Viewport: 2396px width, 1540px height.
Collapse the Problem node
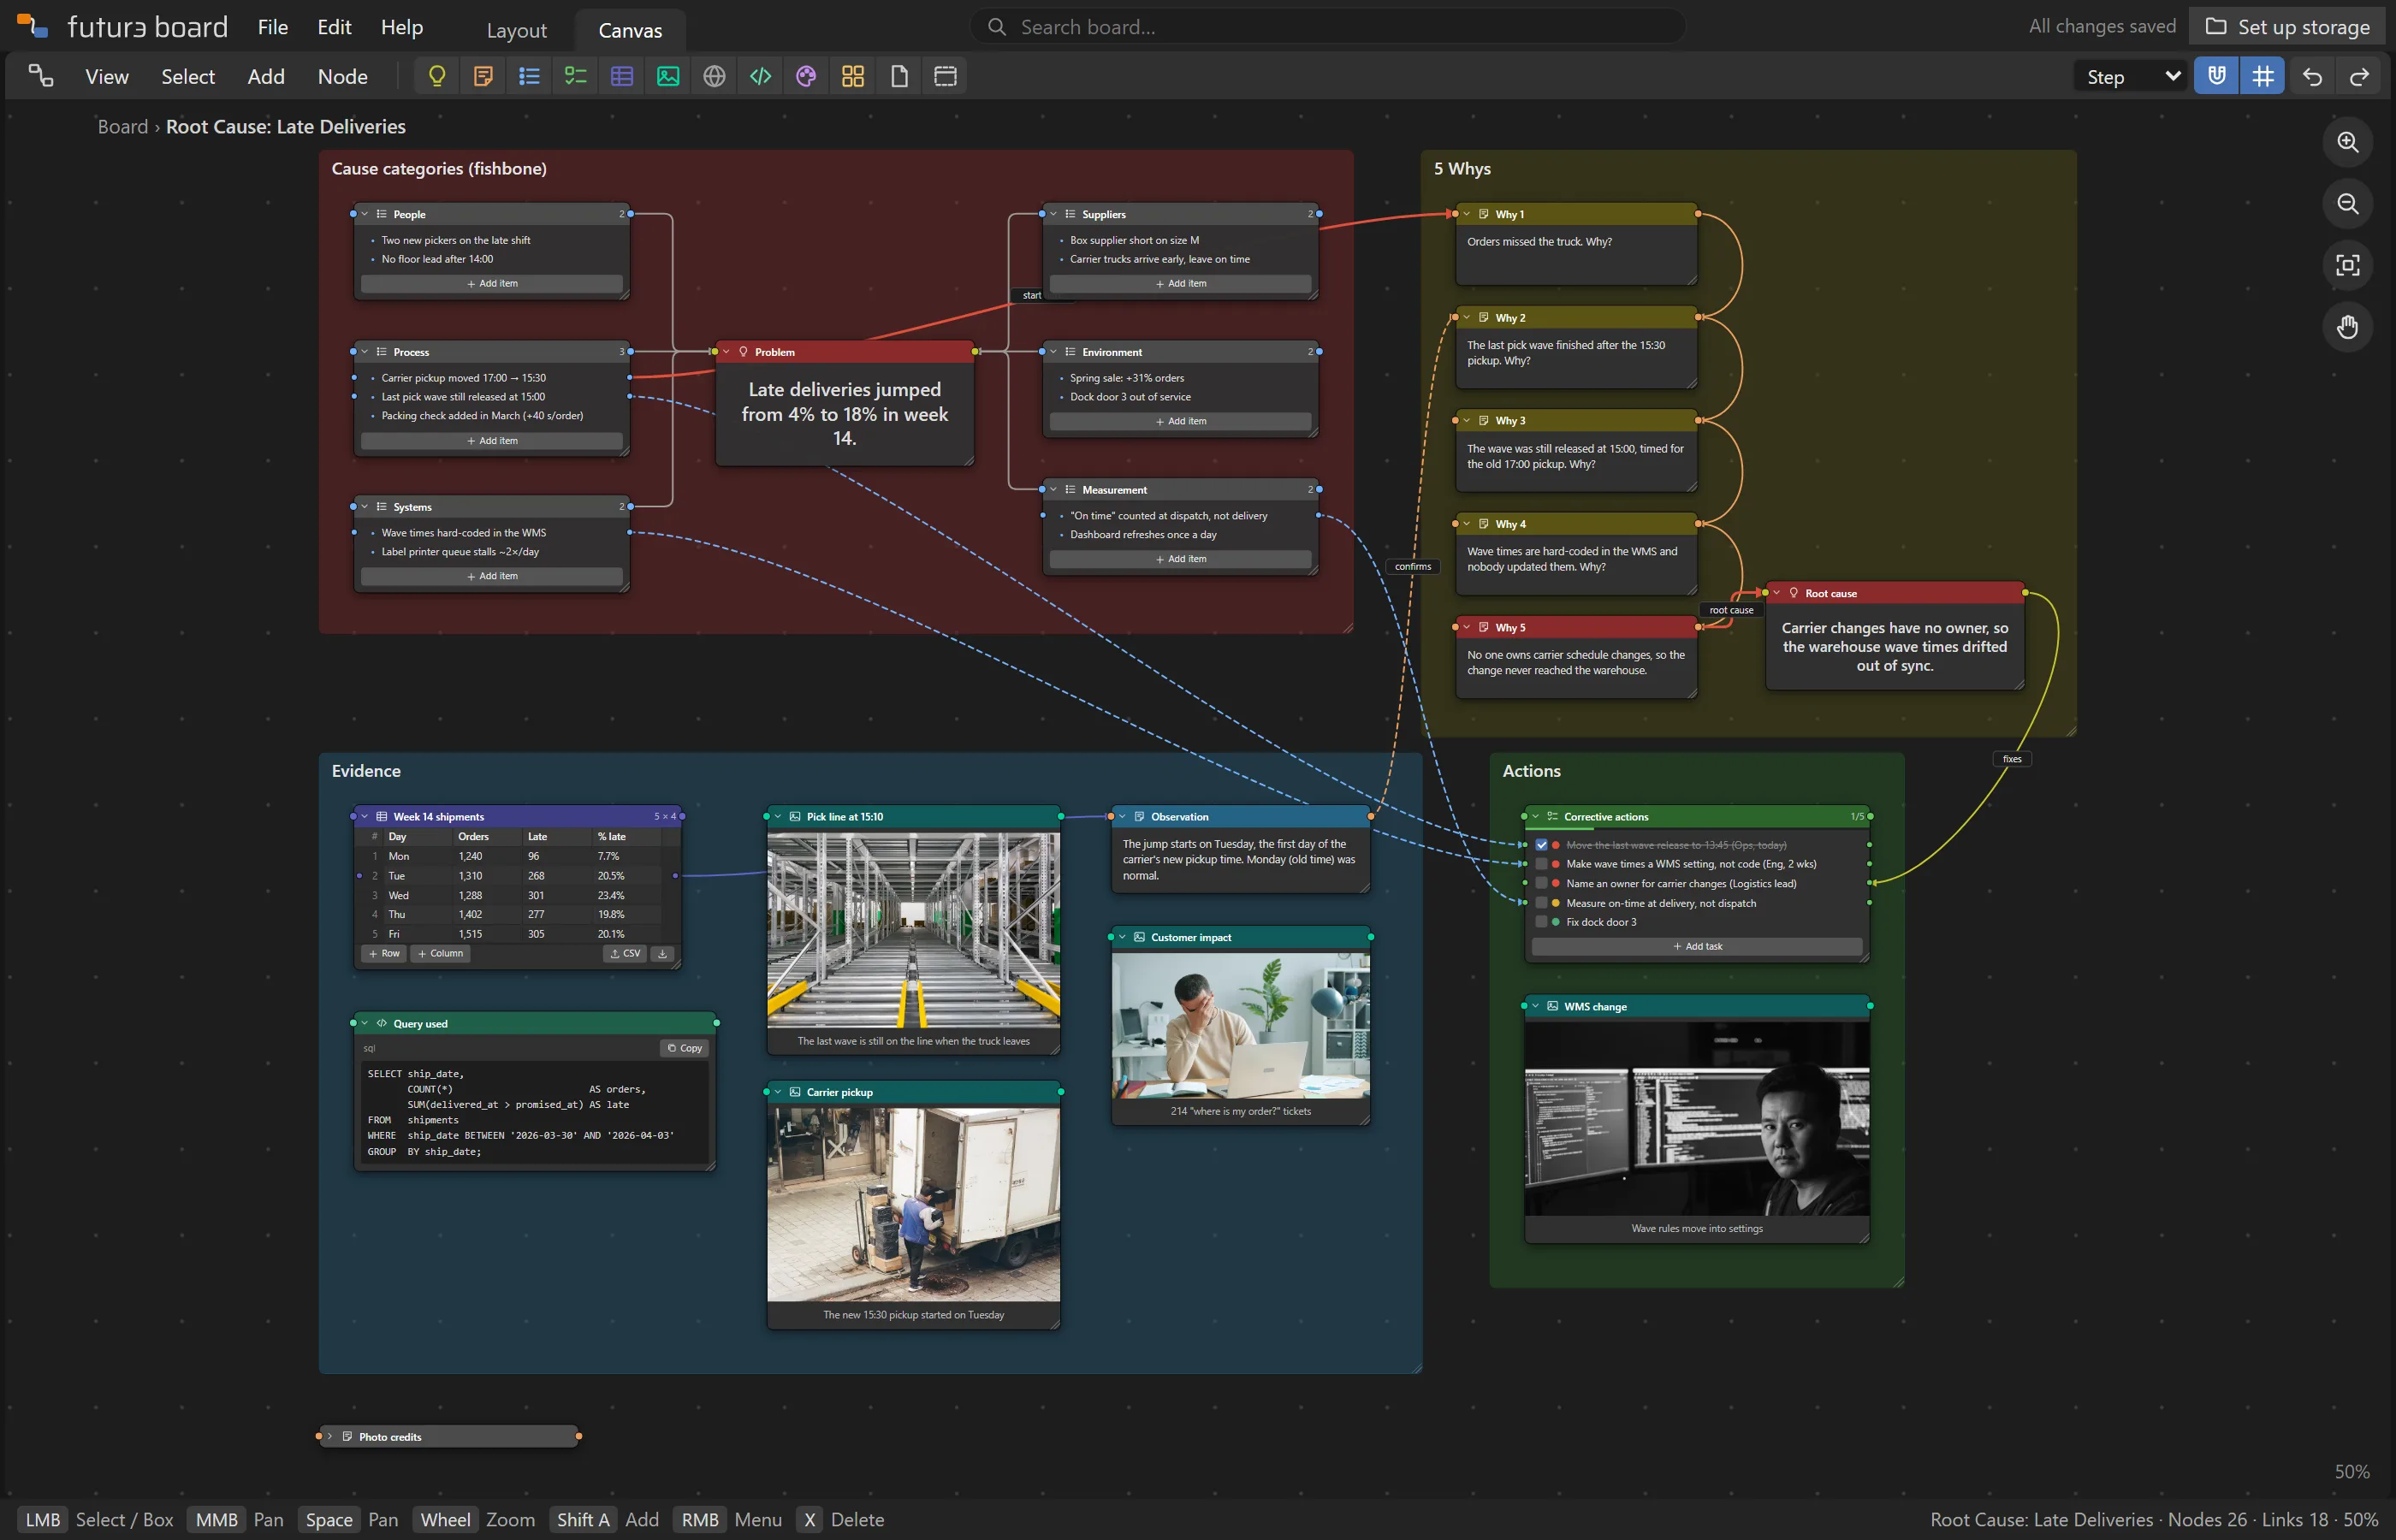click(x=726, y=352)
